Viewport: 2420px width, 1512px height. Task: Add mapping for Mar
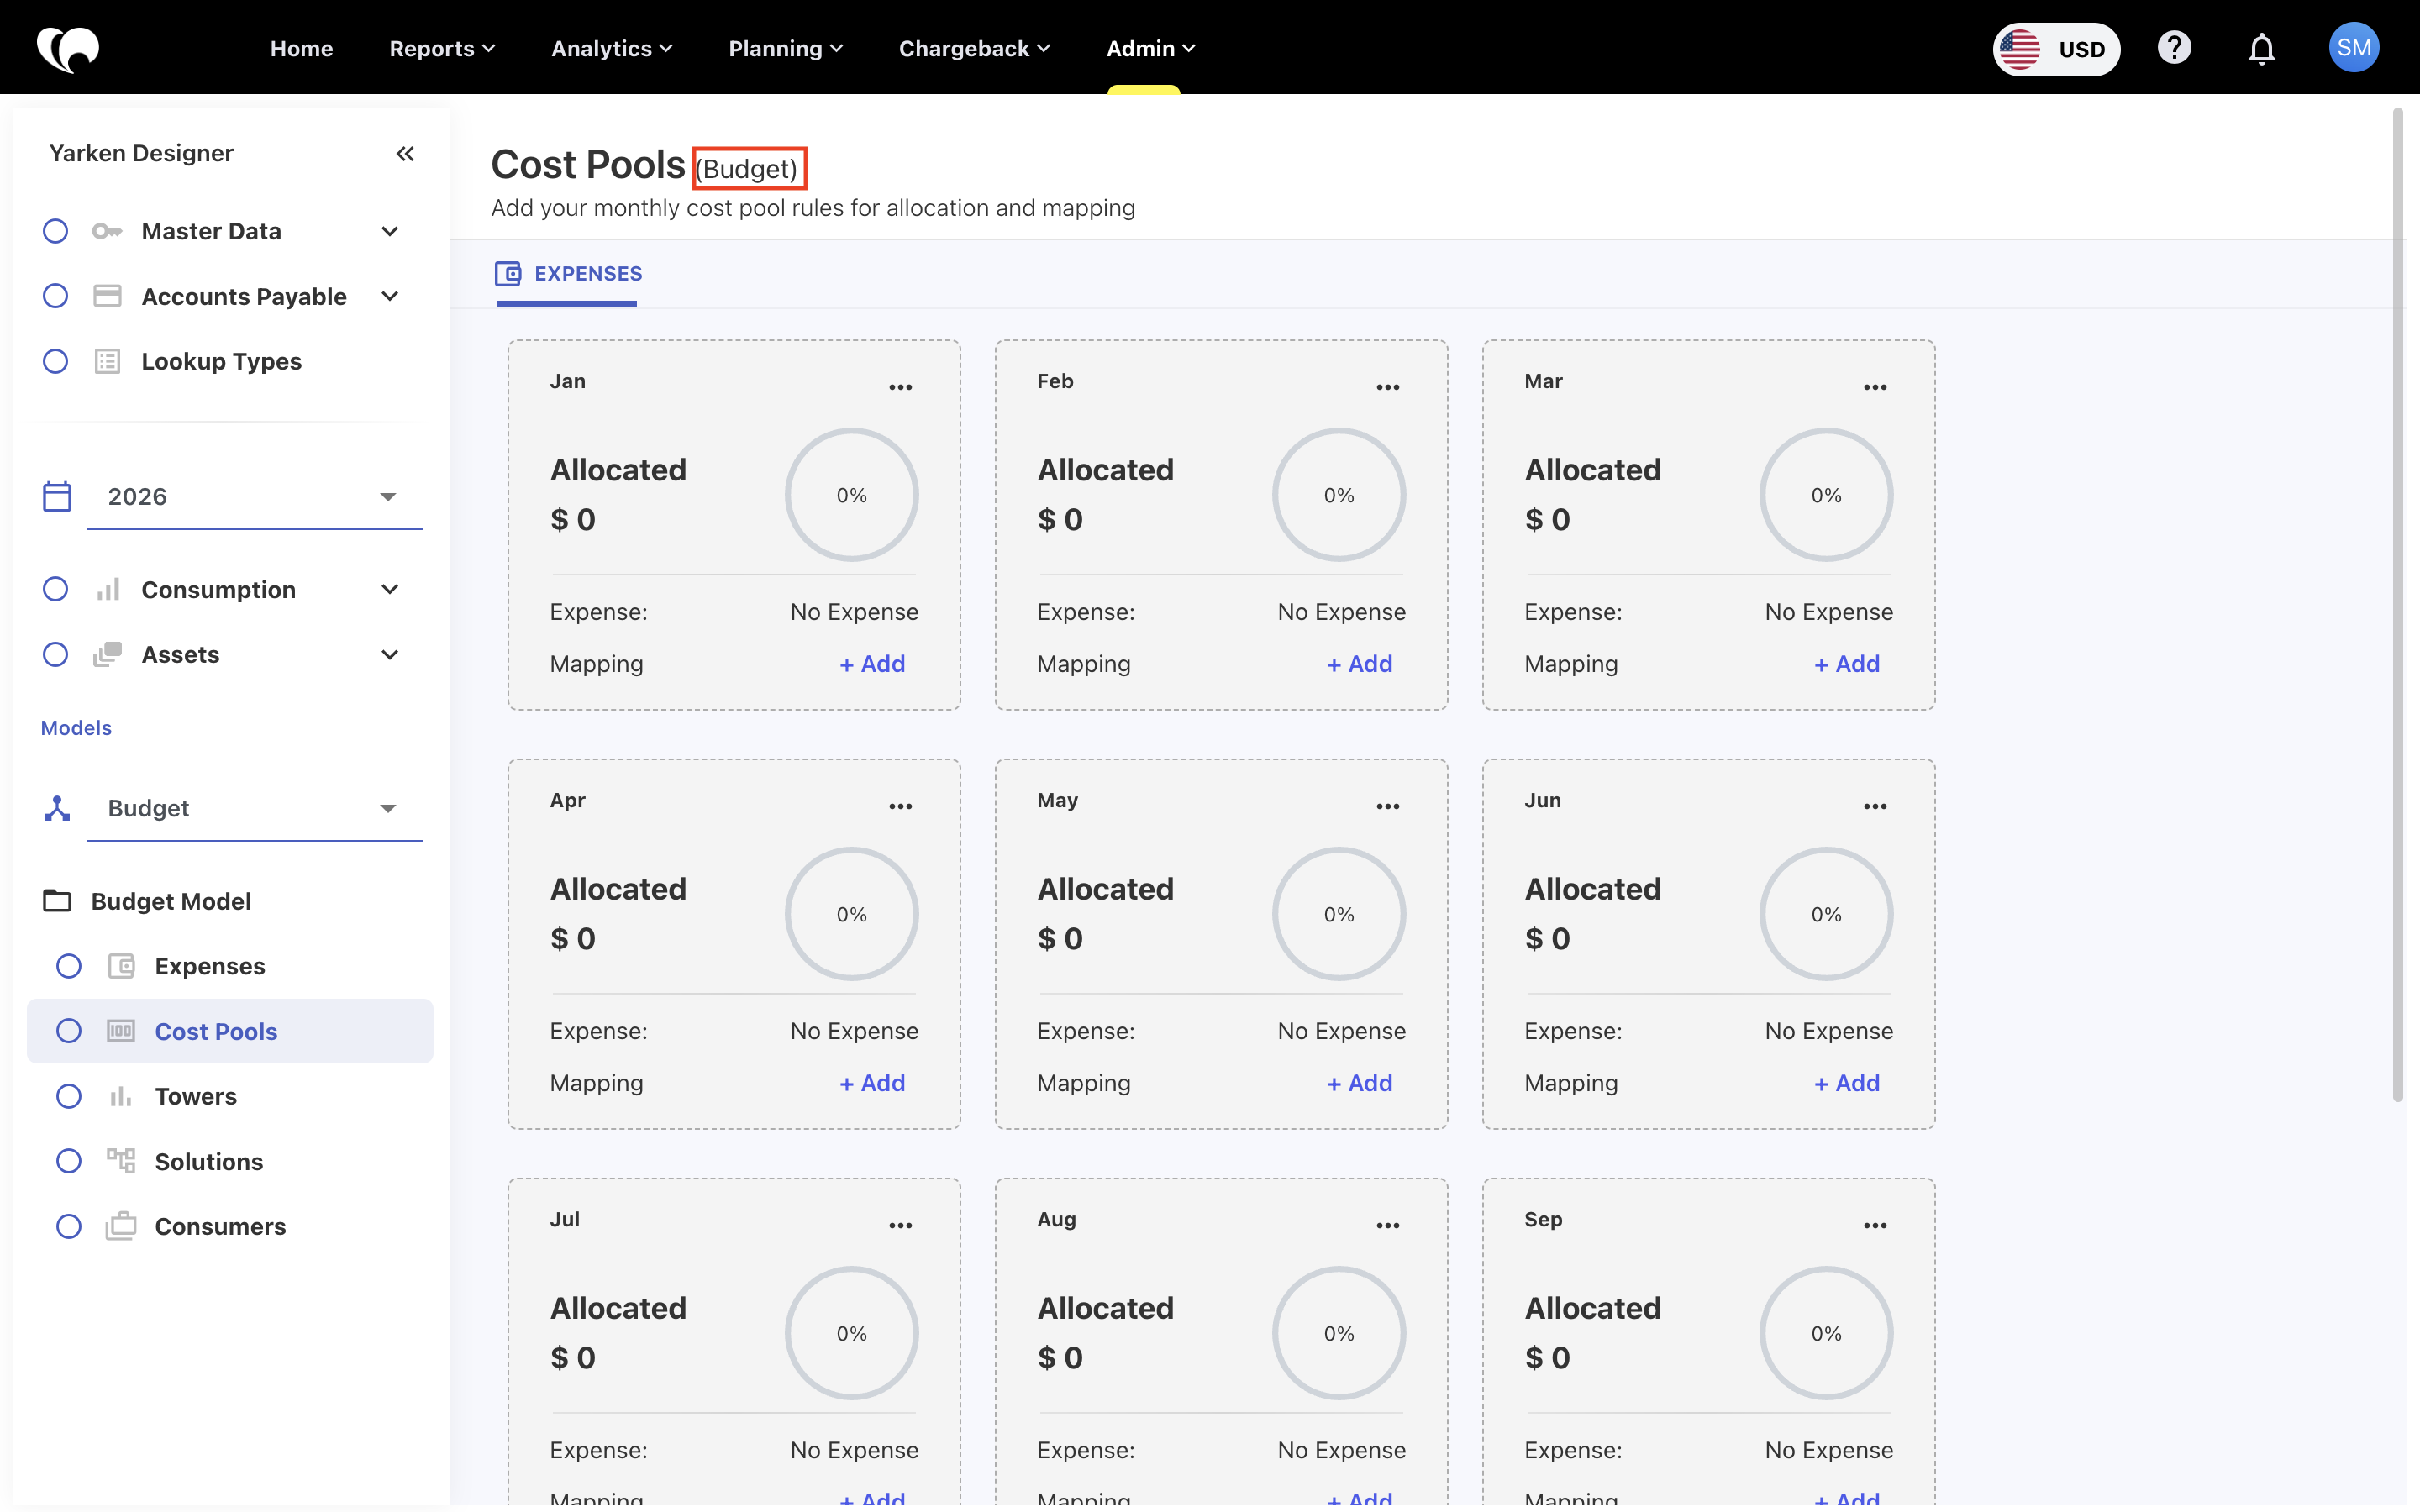pos(1847,663)
